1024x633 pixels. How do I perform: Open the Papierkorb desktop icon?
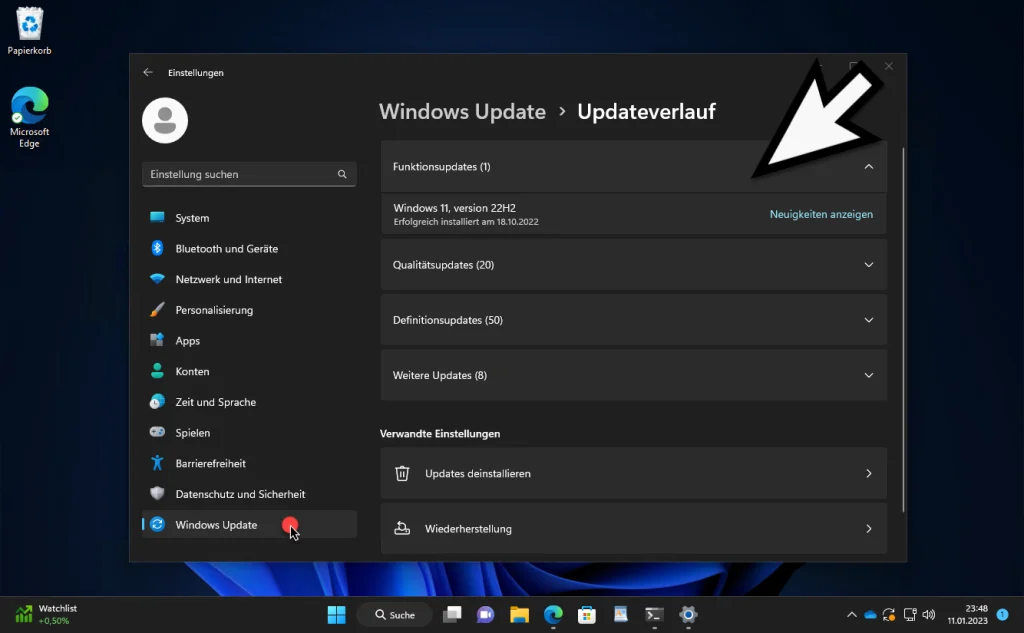point(29,31)
